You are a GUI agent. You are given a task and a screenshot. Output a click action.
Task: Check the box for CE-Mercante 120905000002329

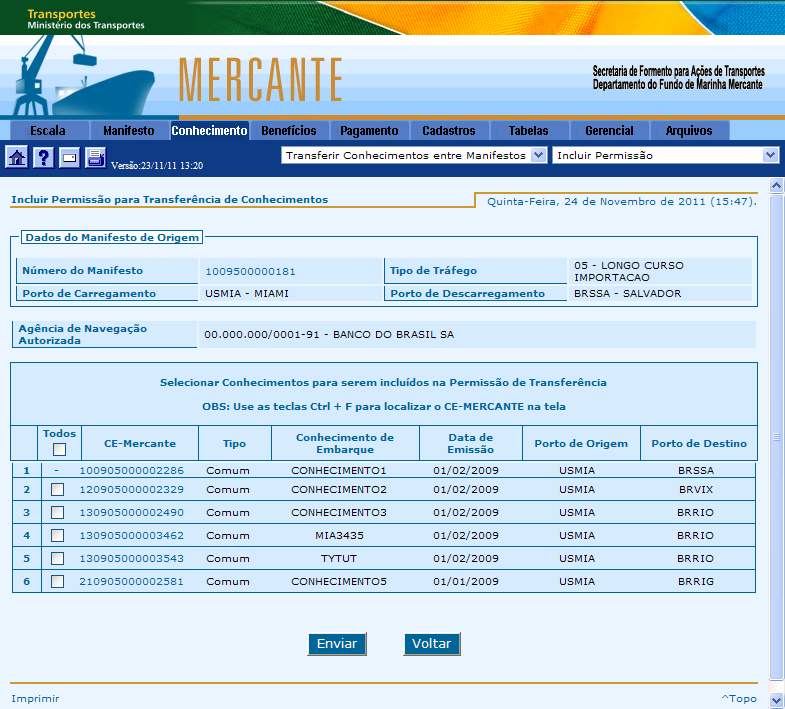coord(58,489)
